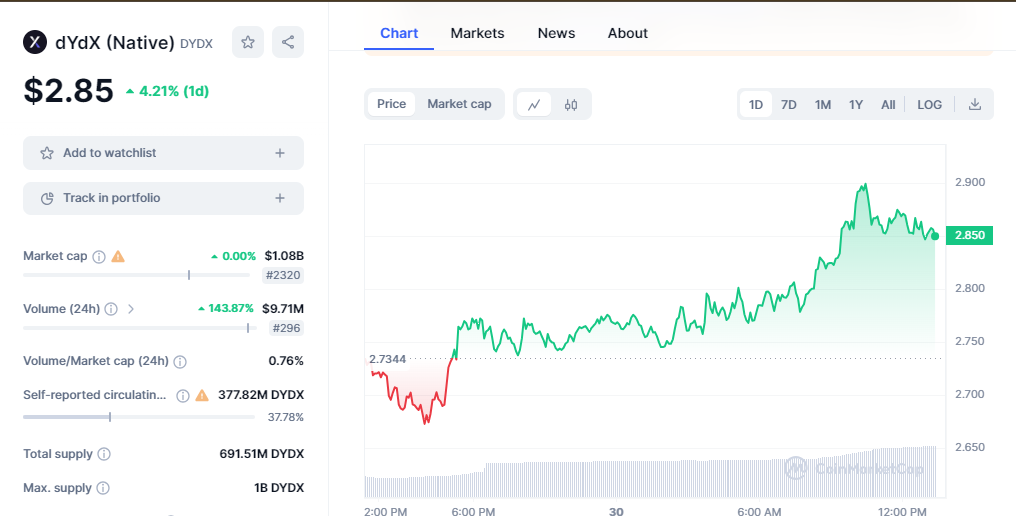Viewport: 1016px width, 516px height.
Task: Click star icon in Add to watchlist
Action: (x=47, y=153)
